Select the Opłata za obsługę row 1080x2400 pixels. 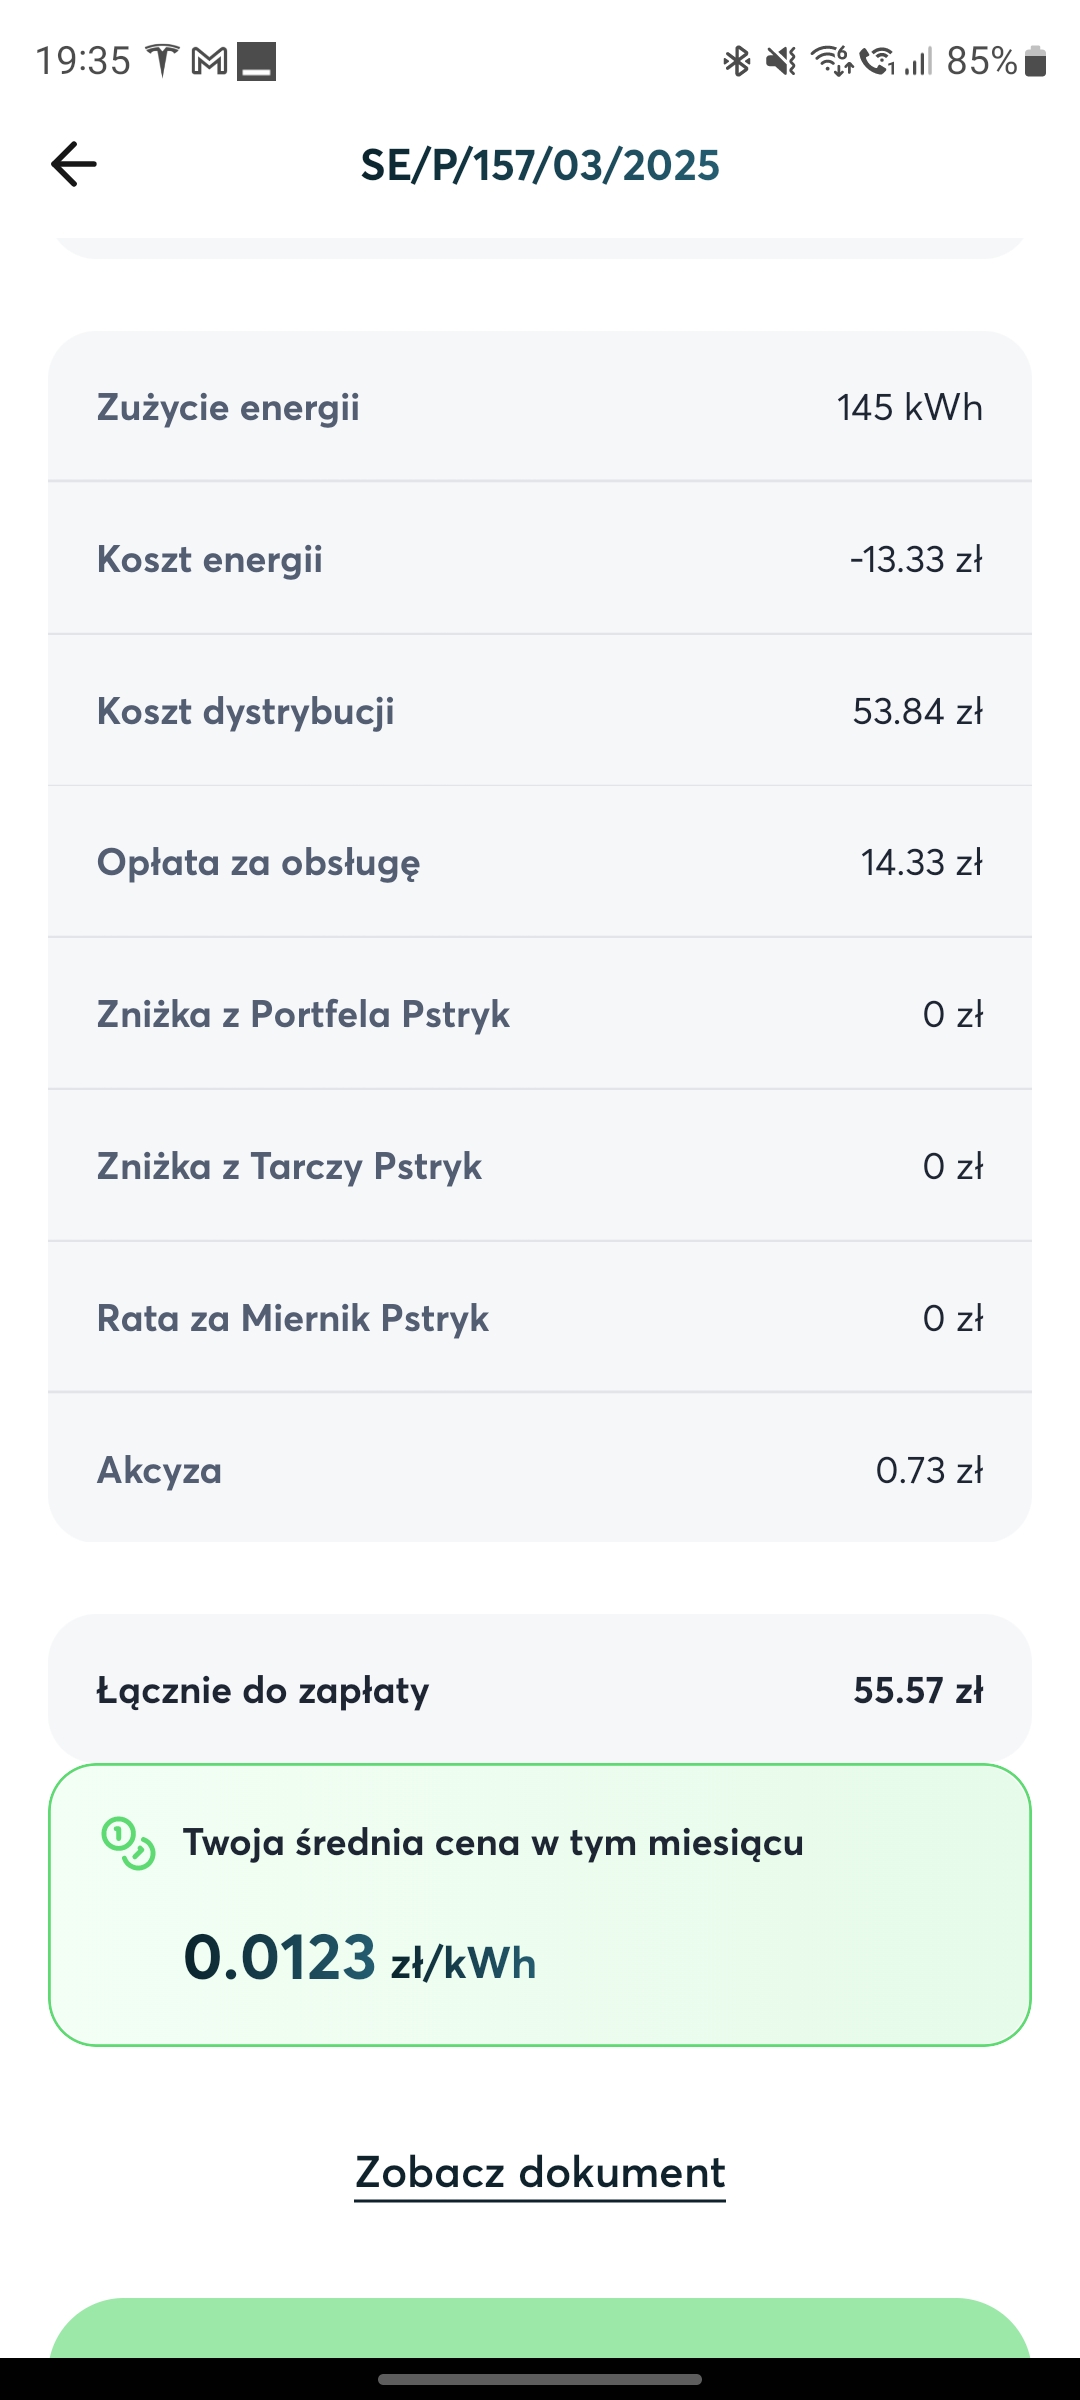click(540, 862)
